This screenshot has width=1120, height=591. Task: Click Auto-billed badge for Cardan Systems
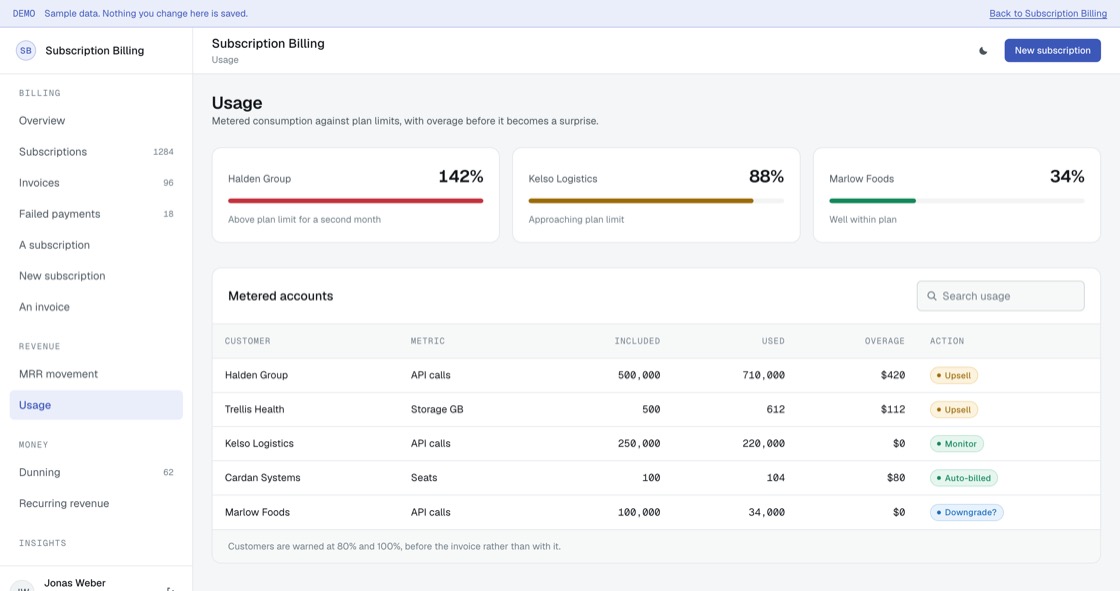click(x=964, y=478)
